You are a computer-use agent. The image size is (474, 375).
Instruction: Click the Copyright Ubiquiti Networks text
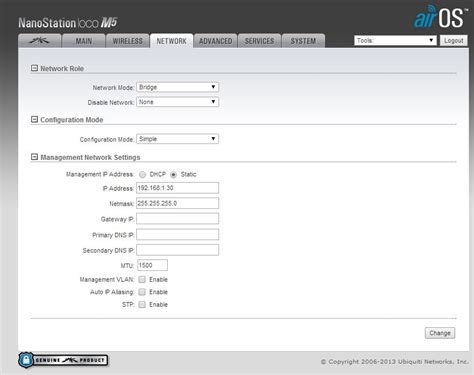pyautogui.click(x=394, y=362)
